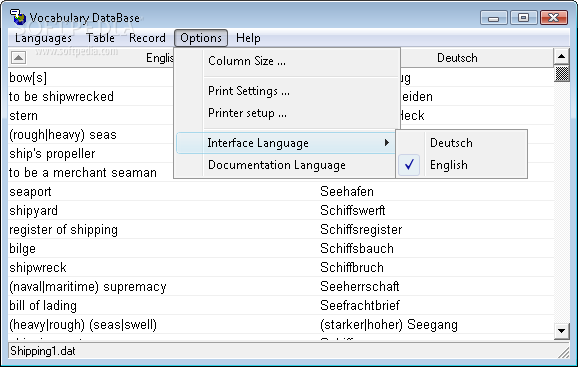The width and height of the screenshot is (578, 367).
Task: Open the Languages menu
Action: click(x=43, y=38)
